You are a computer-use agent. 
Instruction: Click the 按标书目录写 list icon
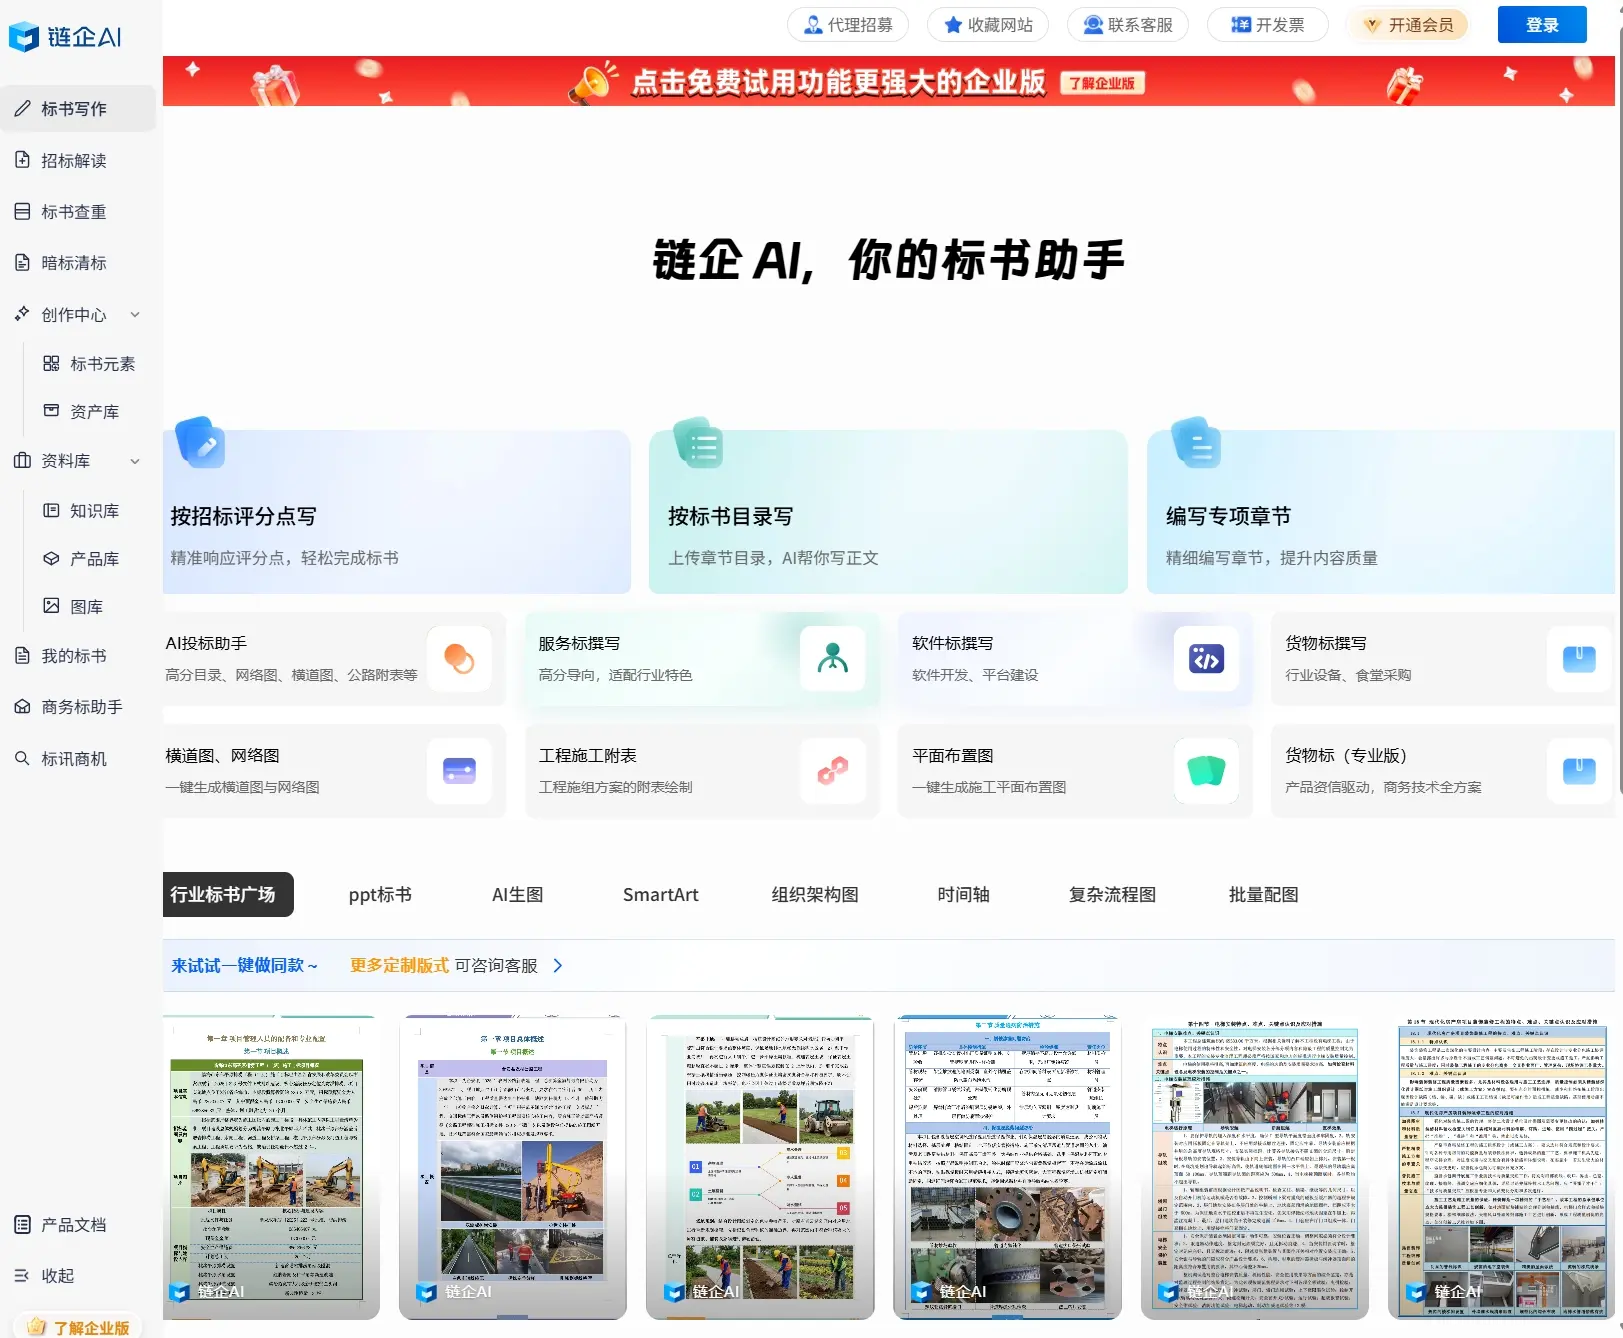698,443
